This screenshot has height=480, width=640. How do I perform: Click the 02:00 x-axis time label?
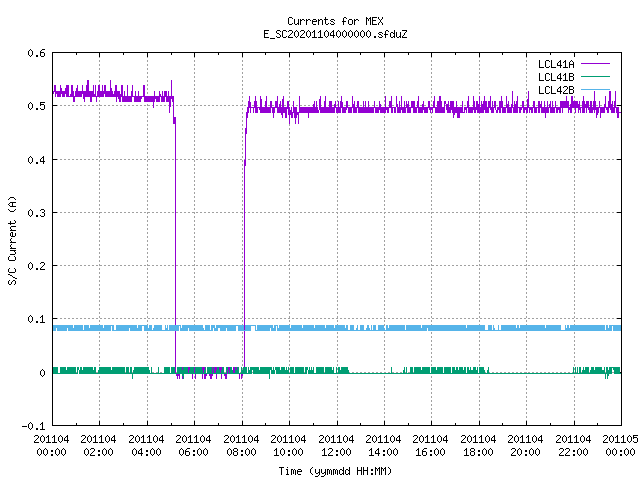pos(98,452)
